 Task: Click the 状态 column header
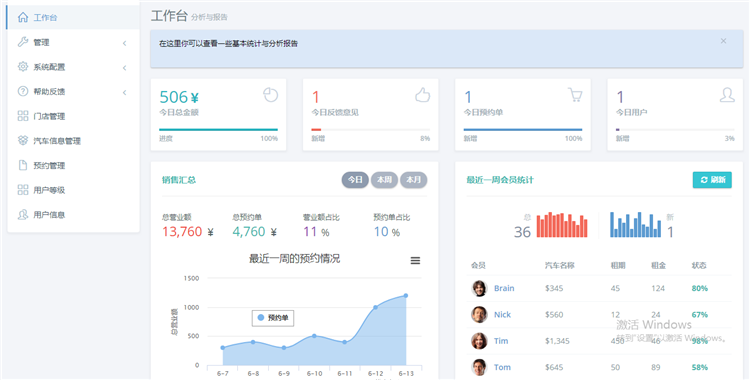(699, 265)
